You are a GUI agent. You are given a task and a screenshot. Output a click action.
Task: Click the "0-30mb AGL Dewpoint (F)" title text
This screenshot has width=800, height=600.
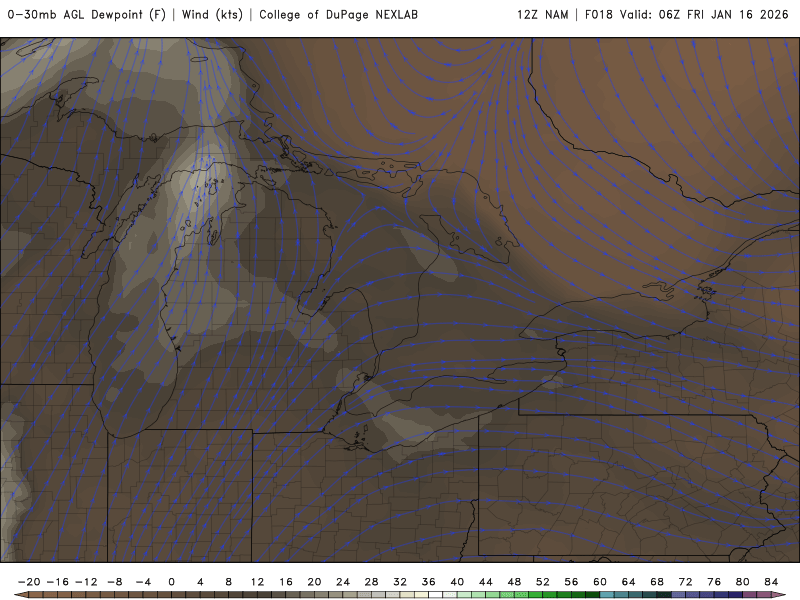point(87,15)
